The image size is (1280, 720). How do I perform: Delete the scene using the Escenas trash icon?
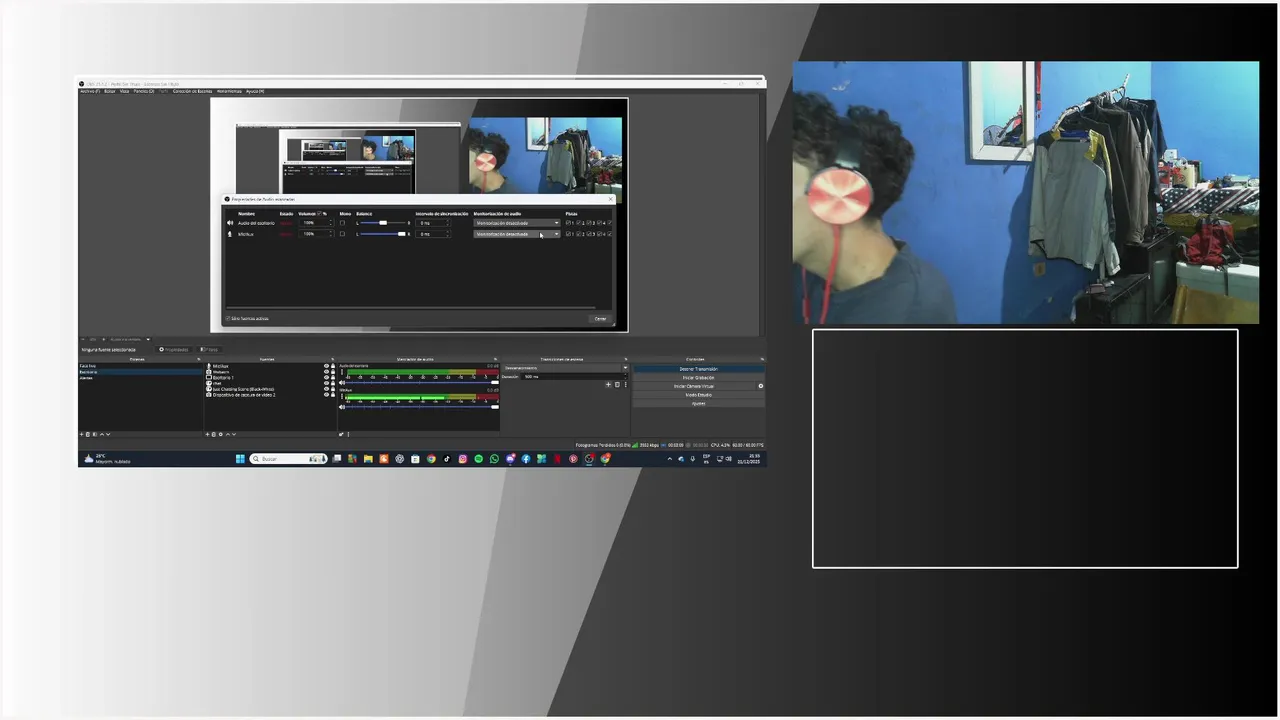[x=88, y=434]
